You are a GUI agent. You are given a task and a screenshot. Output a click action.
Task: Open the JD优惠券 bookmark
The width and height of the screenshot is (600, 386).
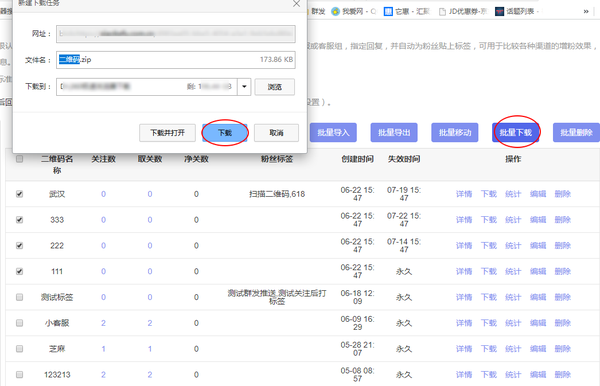[x=463, y=11]
